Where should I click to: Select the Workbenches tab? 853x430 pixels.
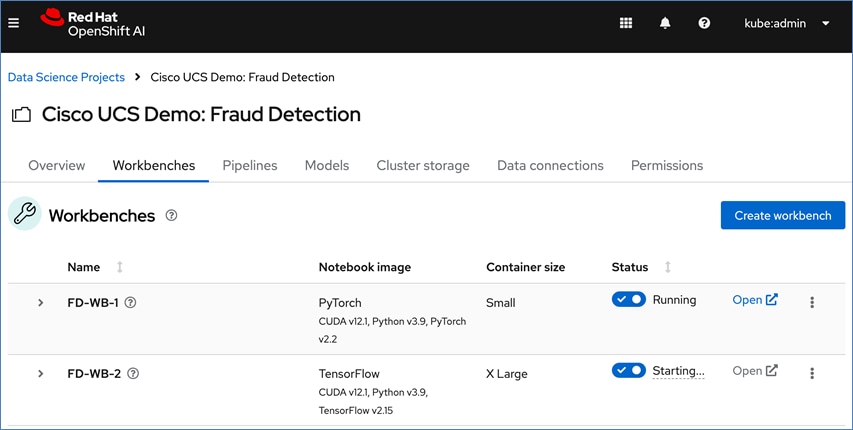(x=153, y=165)
